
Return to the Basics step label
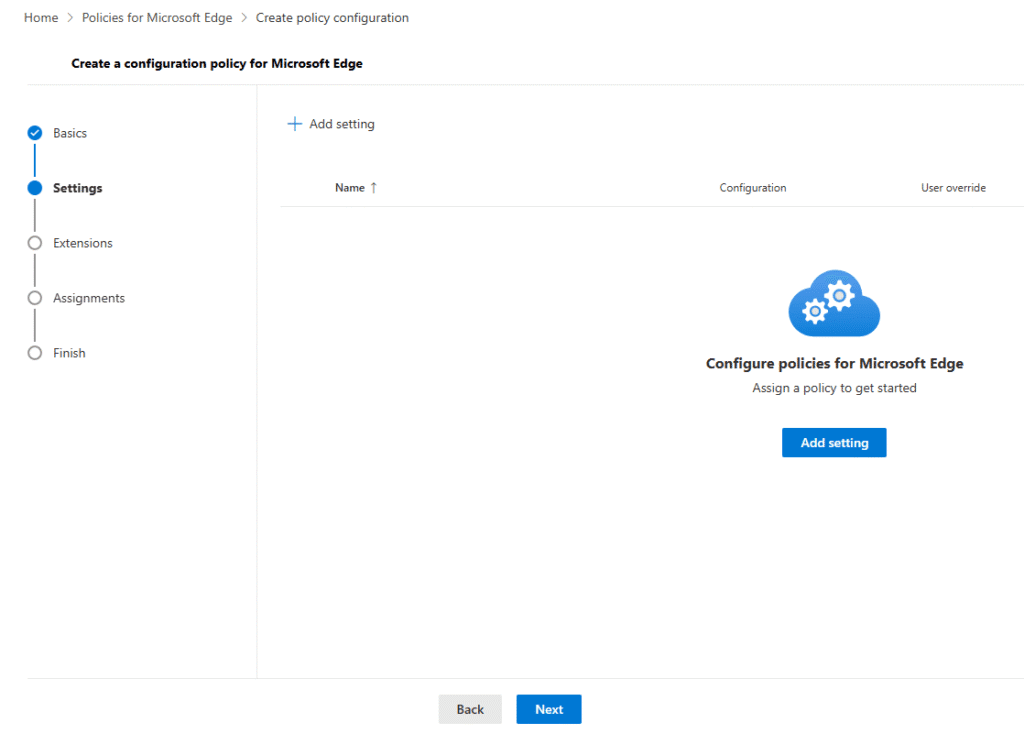click(x=70, y=133)
